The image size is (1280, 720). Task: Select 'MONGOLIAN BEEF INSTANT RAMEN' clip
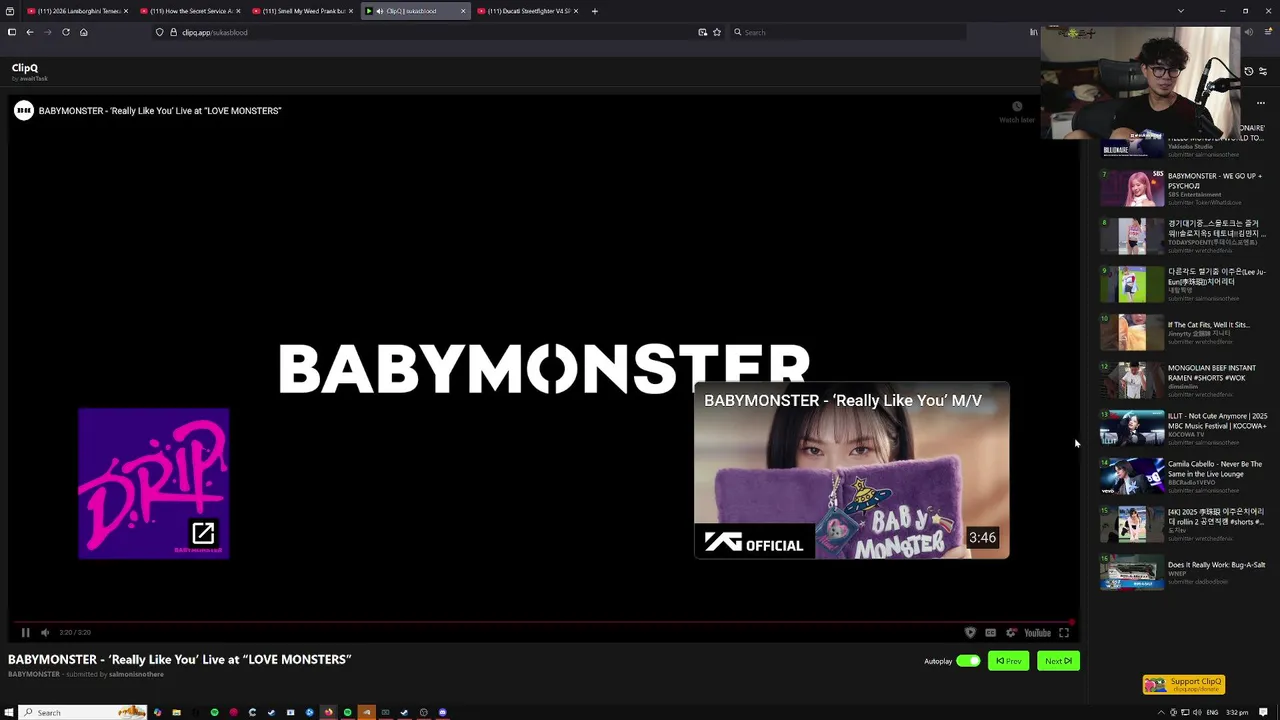tap(1184, 380)
